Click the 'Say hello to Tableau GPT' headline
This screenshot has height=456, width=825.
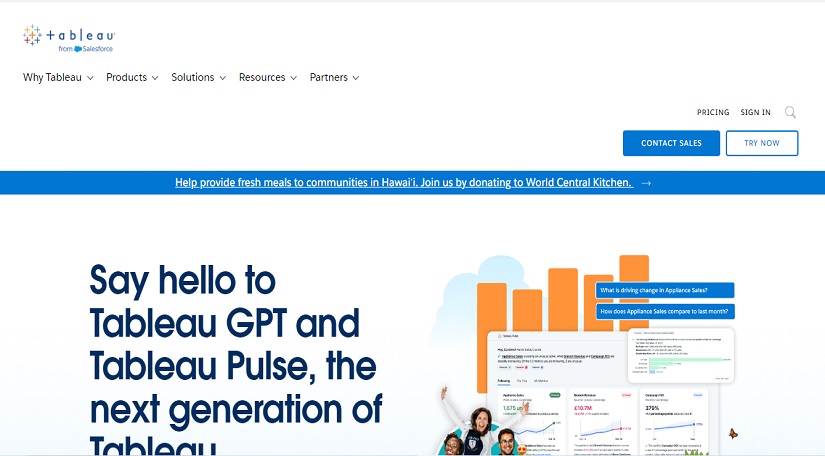click(236, 360)
